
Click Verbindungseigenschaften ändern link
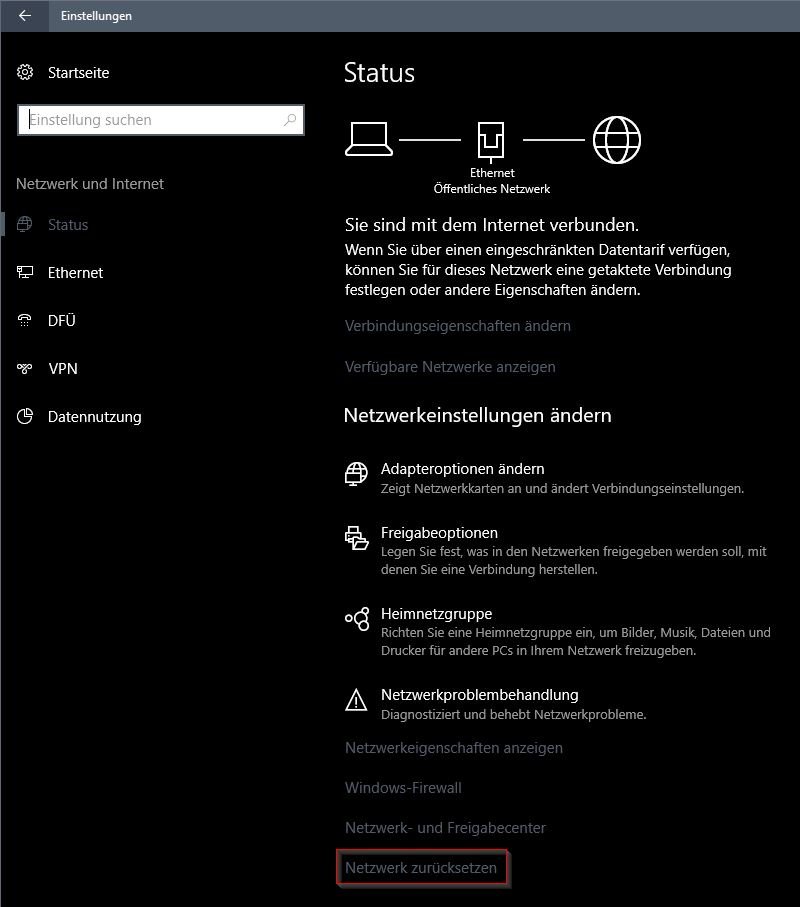[458, 326]
